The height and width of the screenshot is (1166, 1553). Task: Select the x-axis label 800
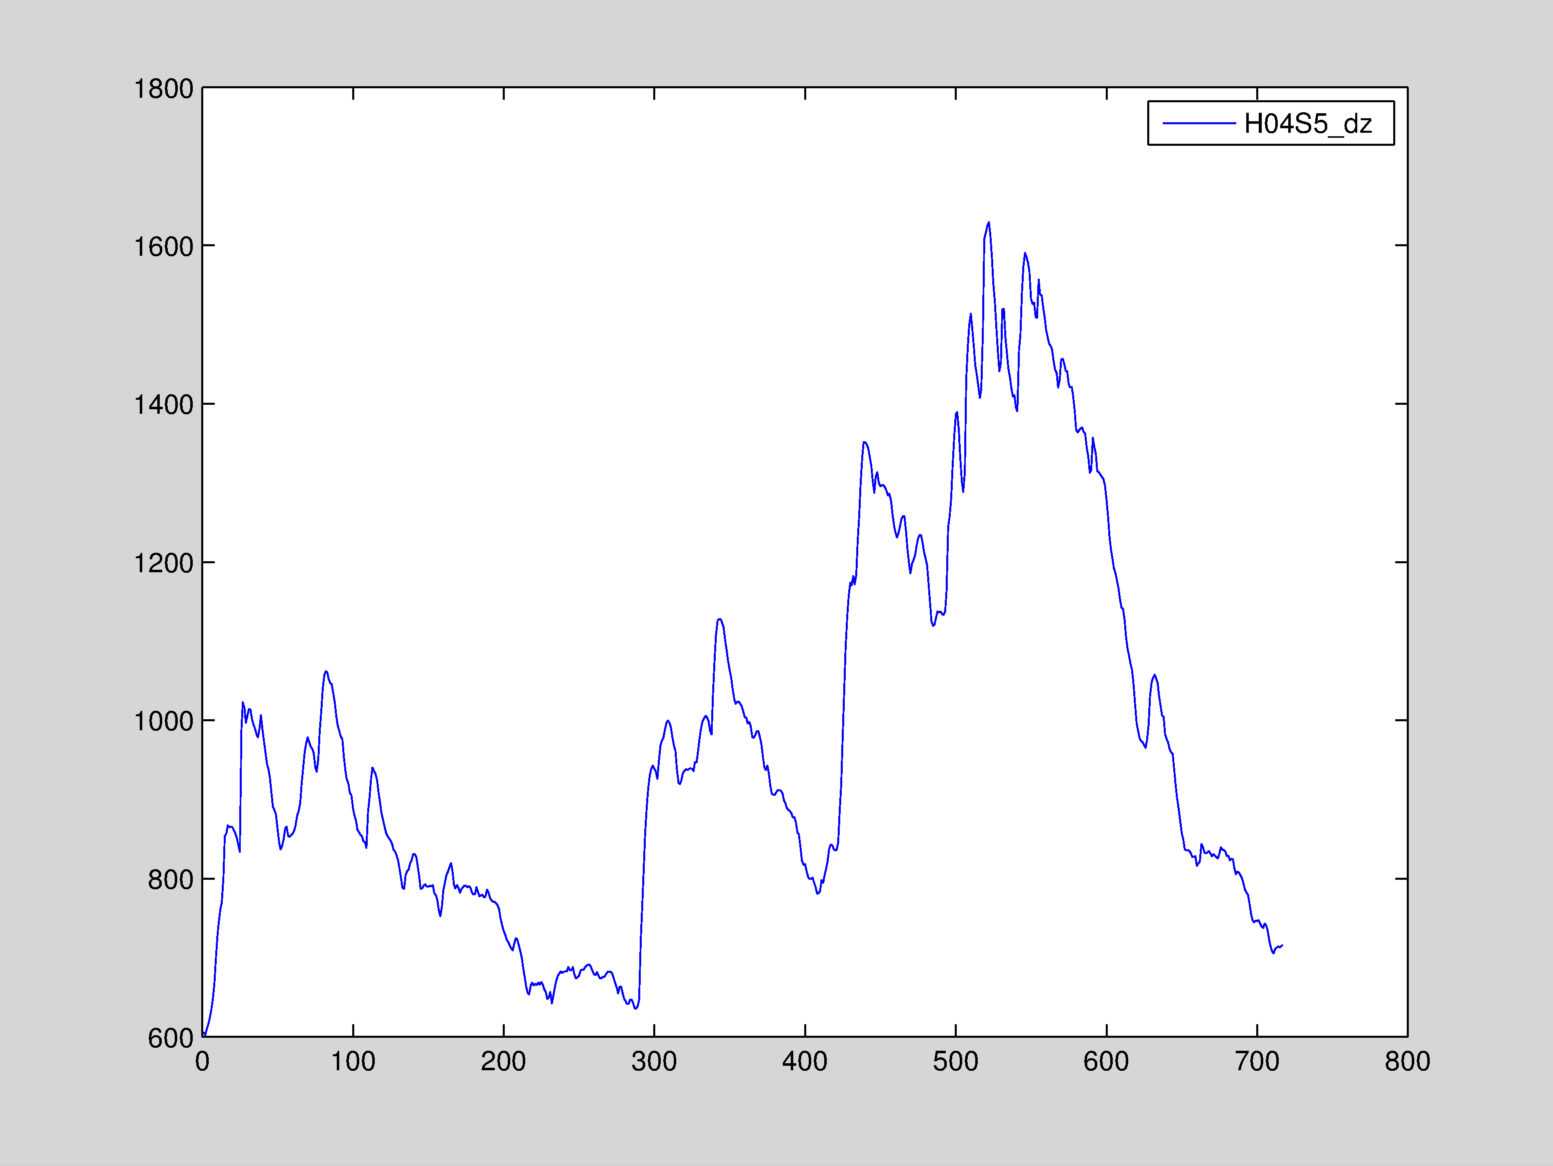1407,1062
